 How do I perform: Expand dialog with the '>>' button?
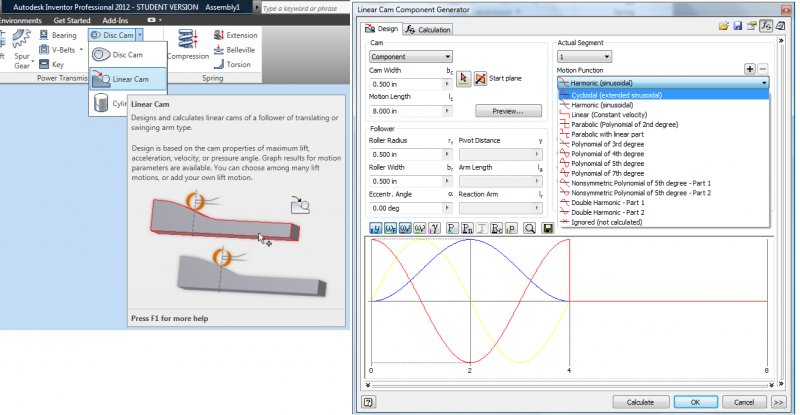(778, 402)
